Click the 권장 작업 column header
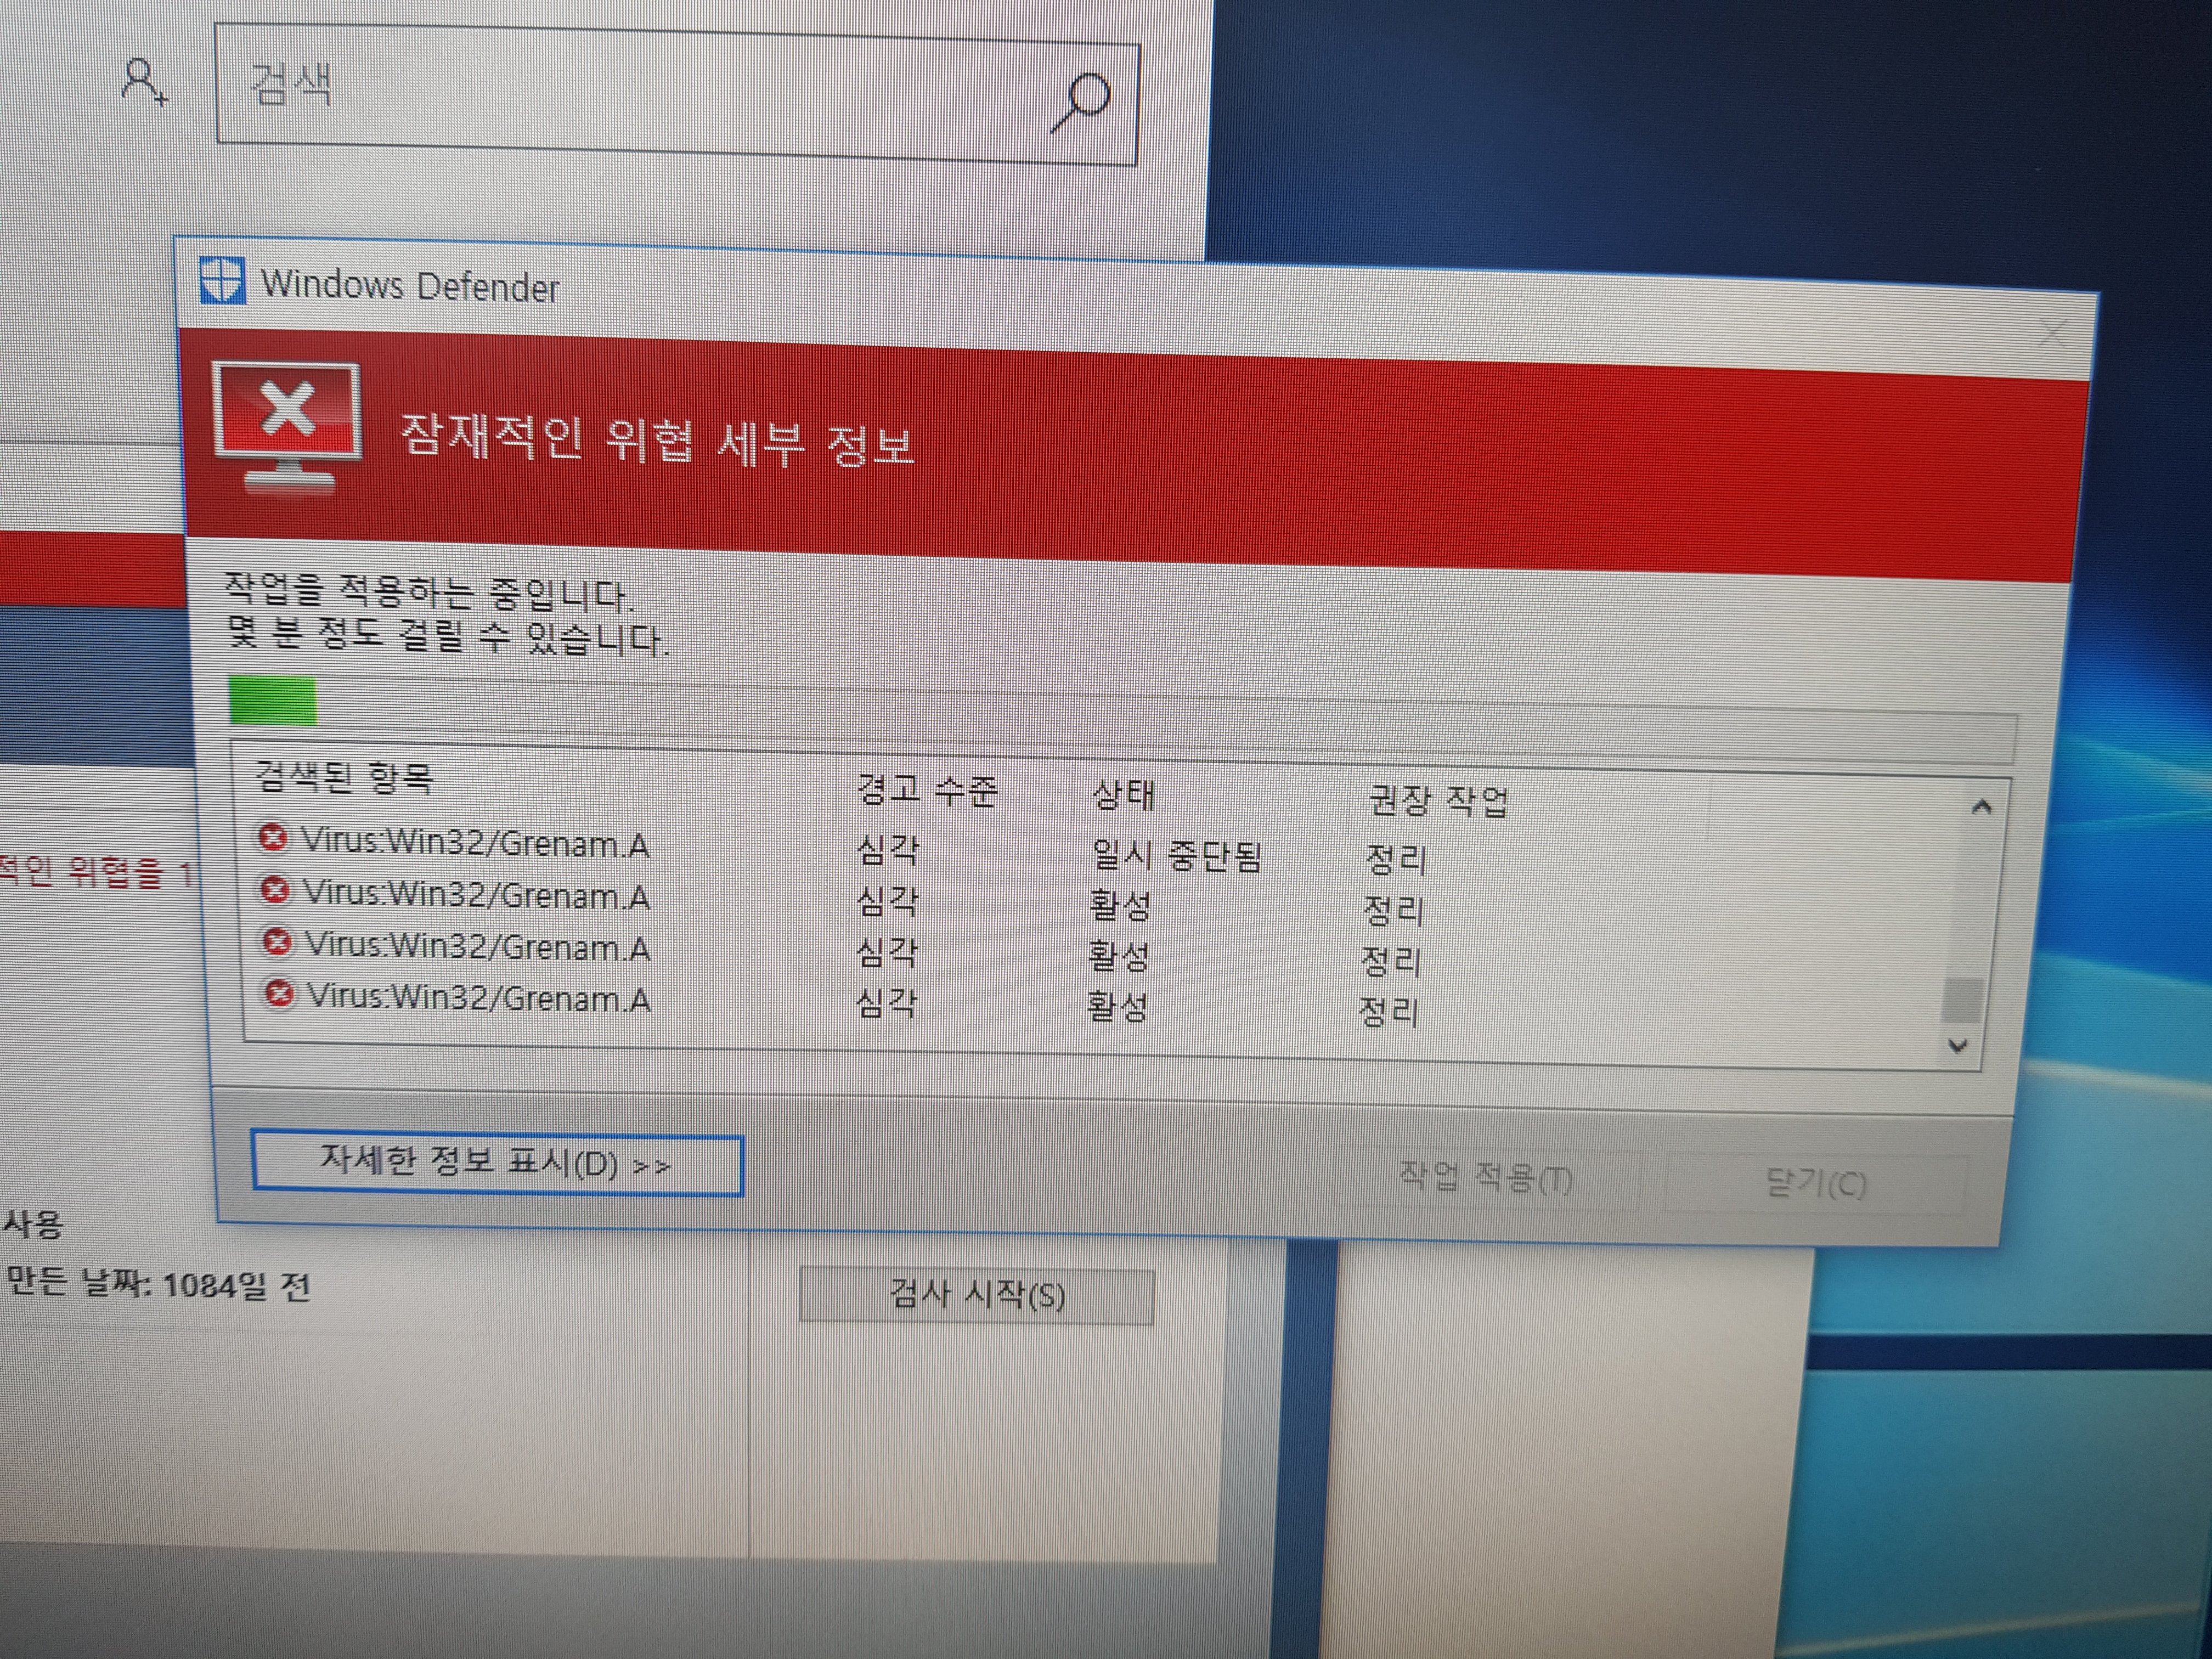Screen dimensions: 2212x1659 click(x=1437, y=800)
